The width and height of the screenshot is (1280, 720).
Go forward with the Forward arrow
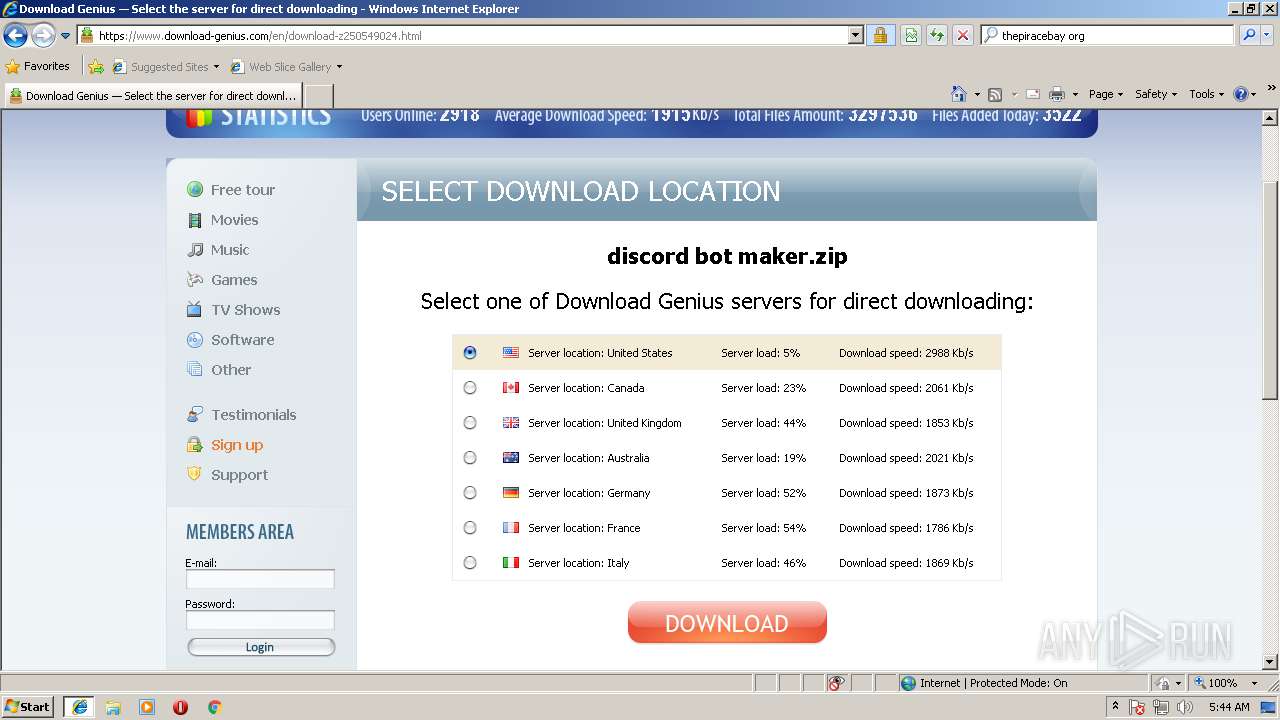tap(43, 36)
